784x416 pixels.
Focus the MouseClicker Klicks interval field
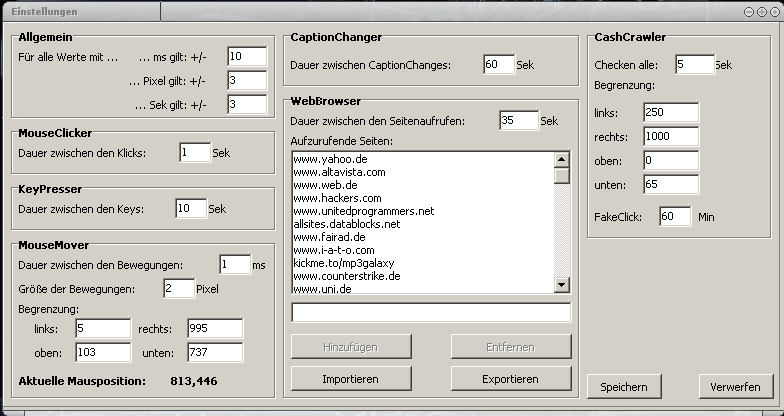pyautogui.click(x=195, y=152)
